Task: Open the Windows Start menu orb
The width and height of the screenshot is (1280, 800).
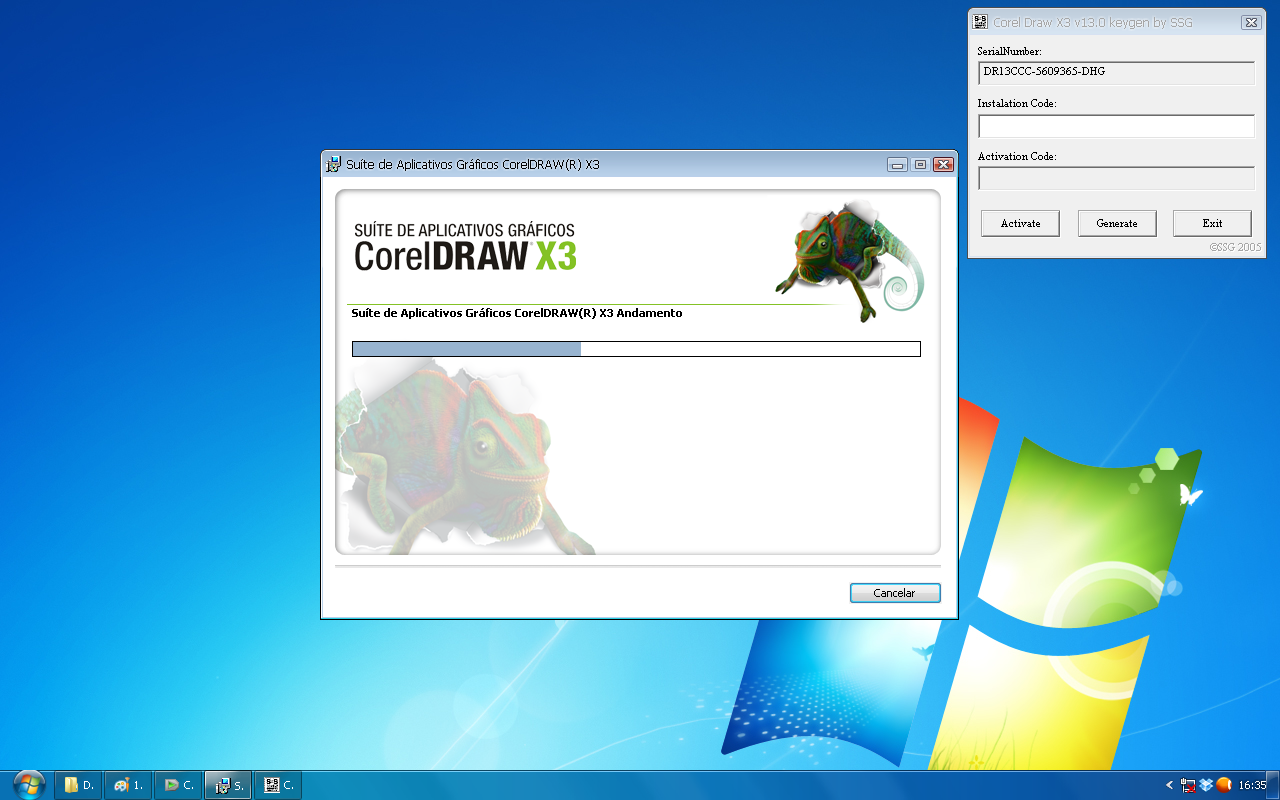Action: coord(29,785)
